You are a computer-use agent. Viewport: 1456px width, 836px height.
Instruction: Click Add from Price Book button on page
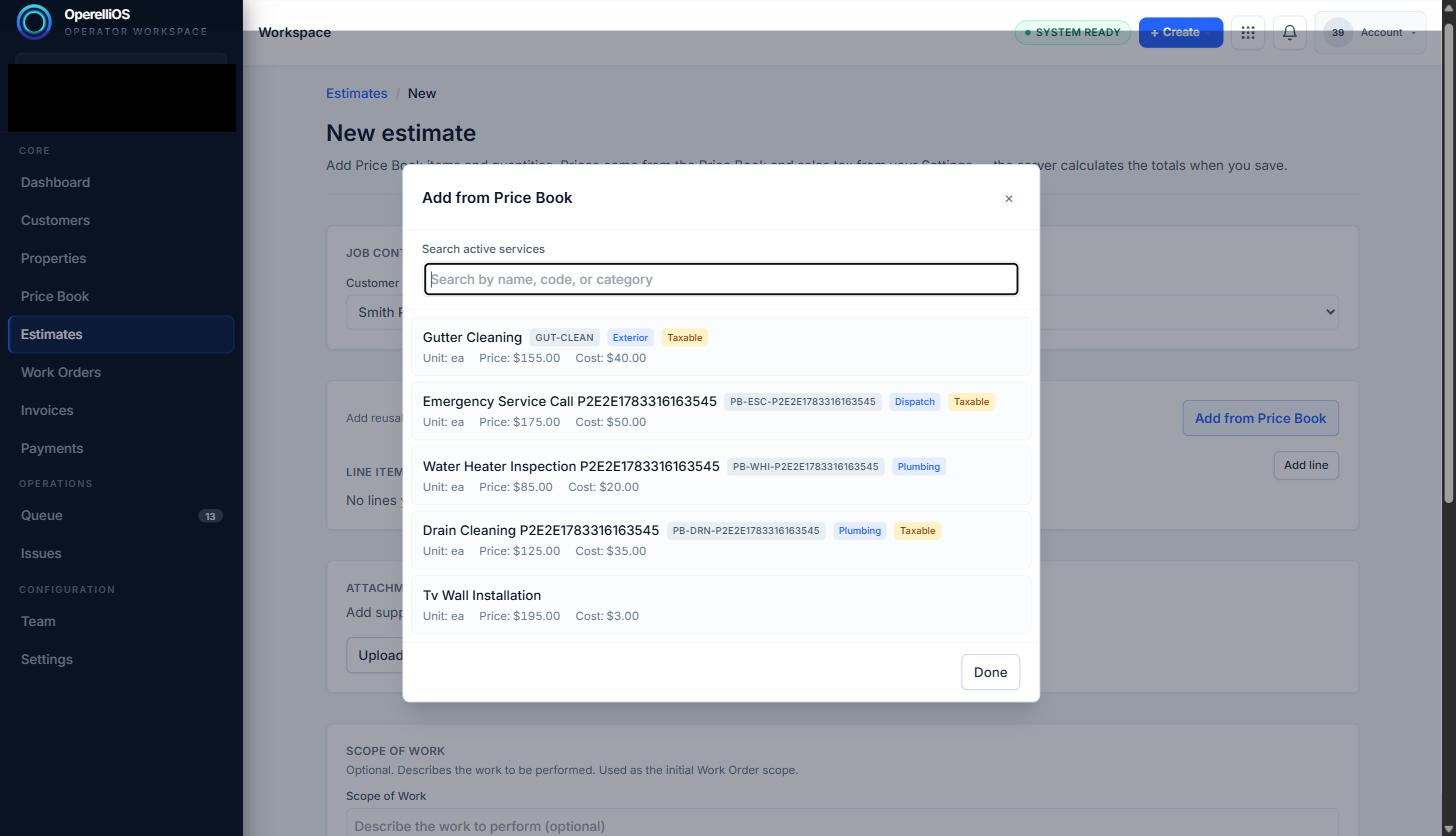[1260, 418]
